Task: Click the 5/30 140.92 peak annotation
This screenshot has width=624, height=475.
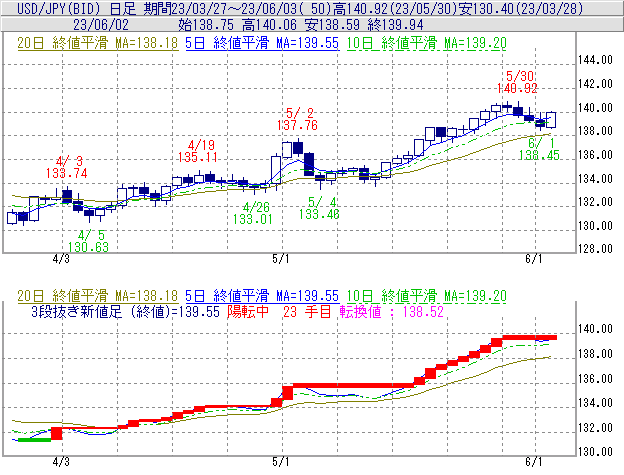Action: point(517,82)
